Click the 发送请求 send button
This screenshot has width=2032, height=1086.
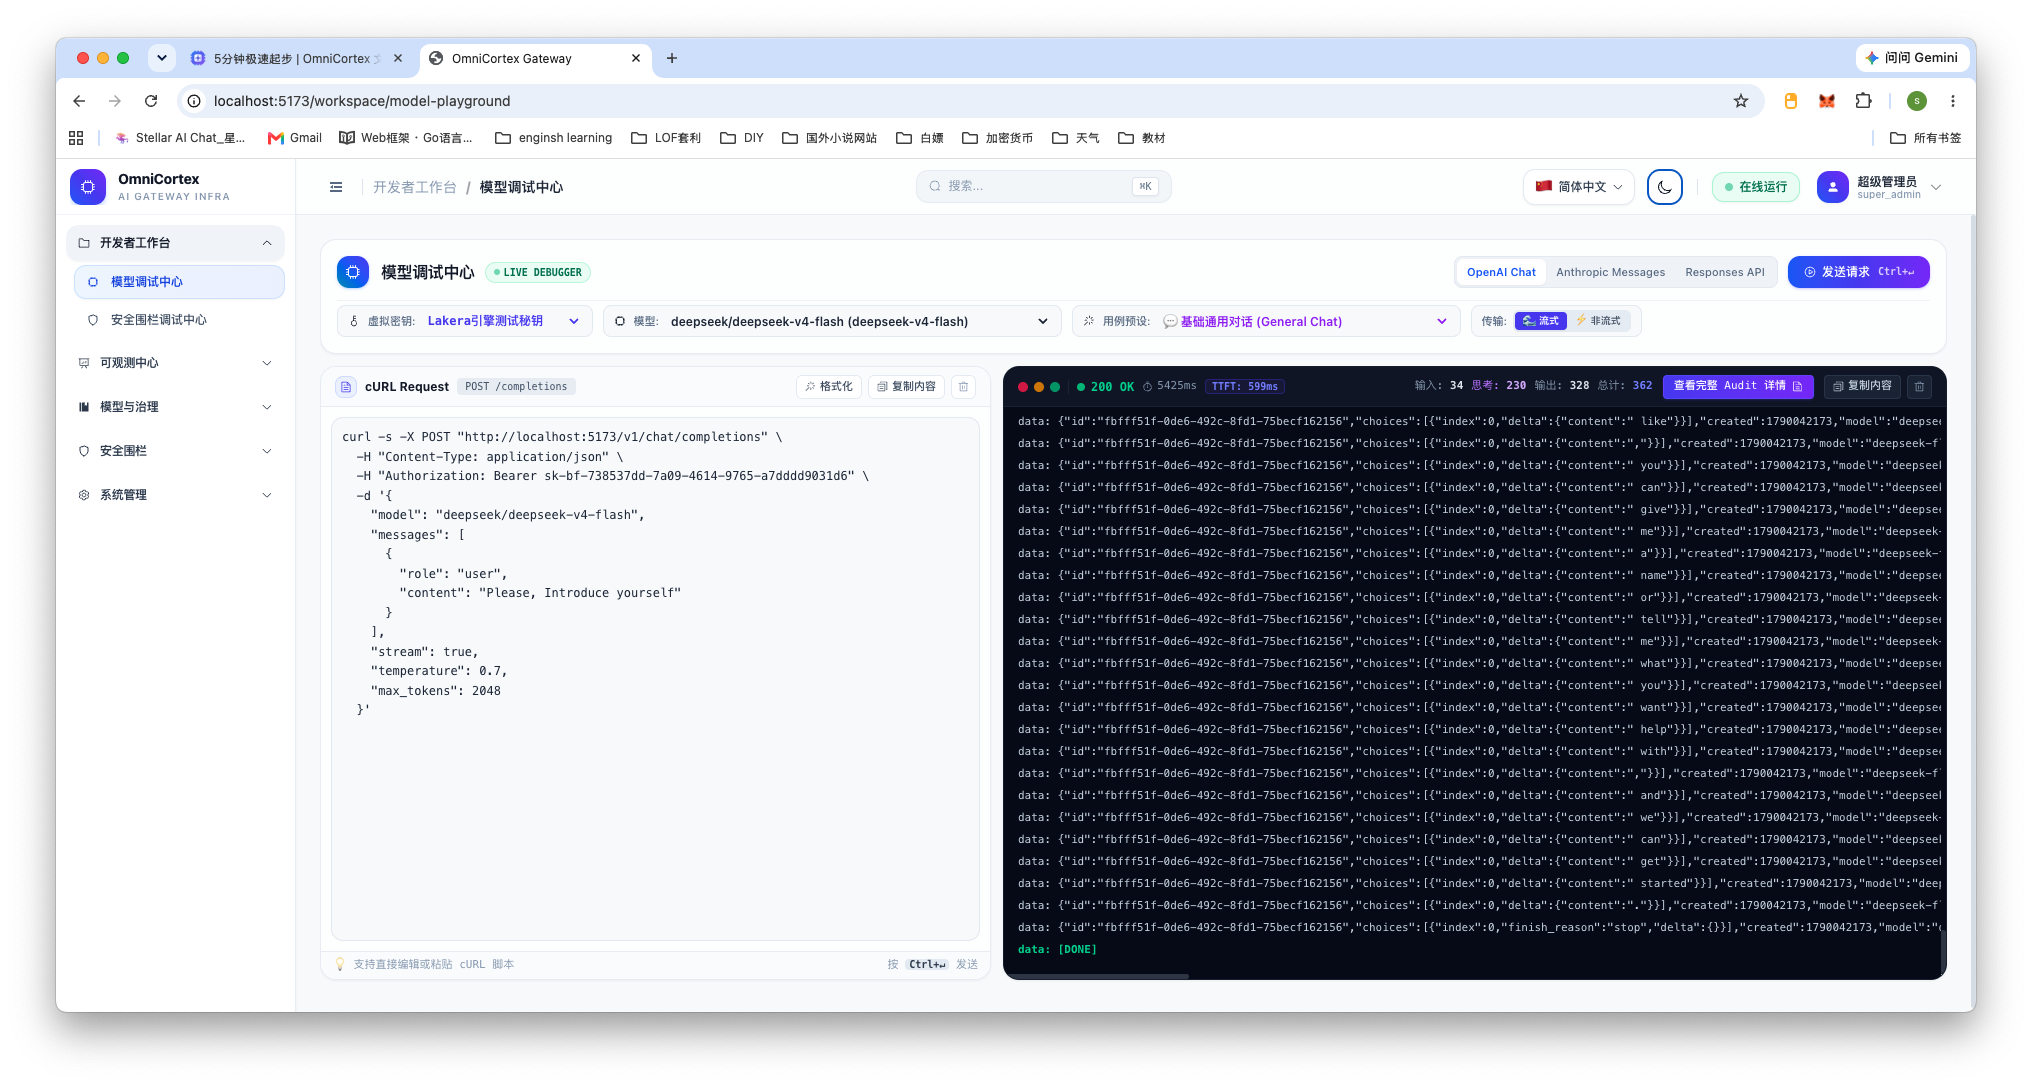(1858, 272)
